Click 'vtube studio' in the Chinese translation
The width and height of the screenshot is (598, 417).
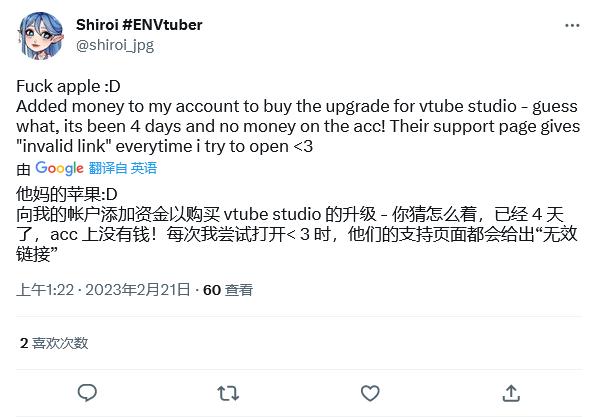tap(272, 214)
